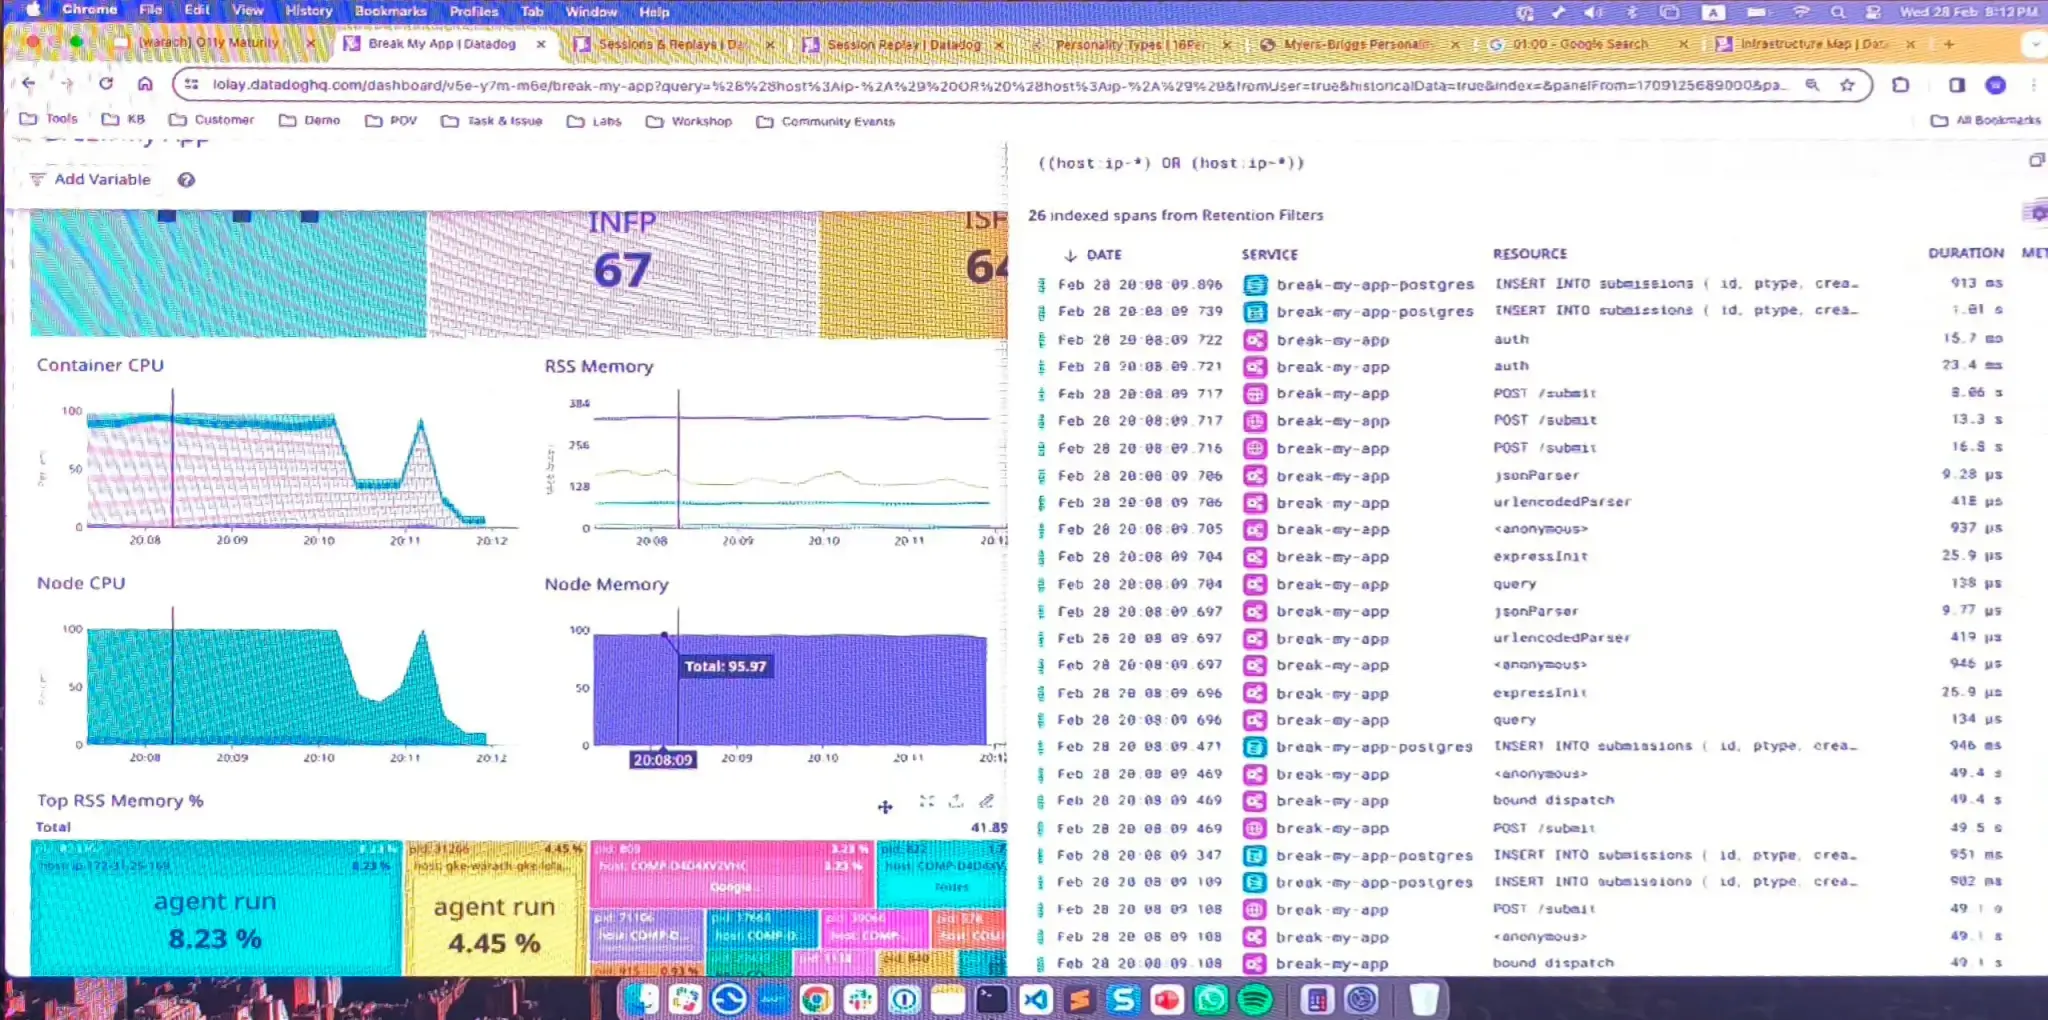Open the tab search chevron in Chrome
The image size is (2048, 1020).
(2036, 45)
